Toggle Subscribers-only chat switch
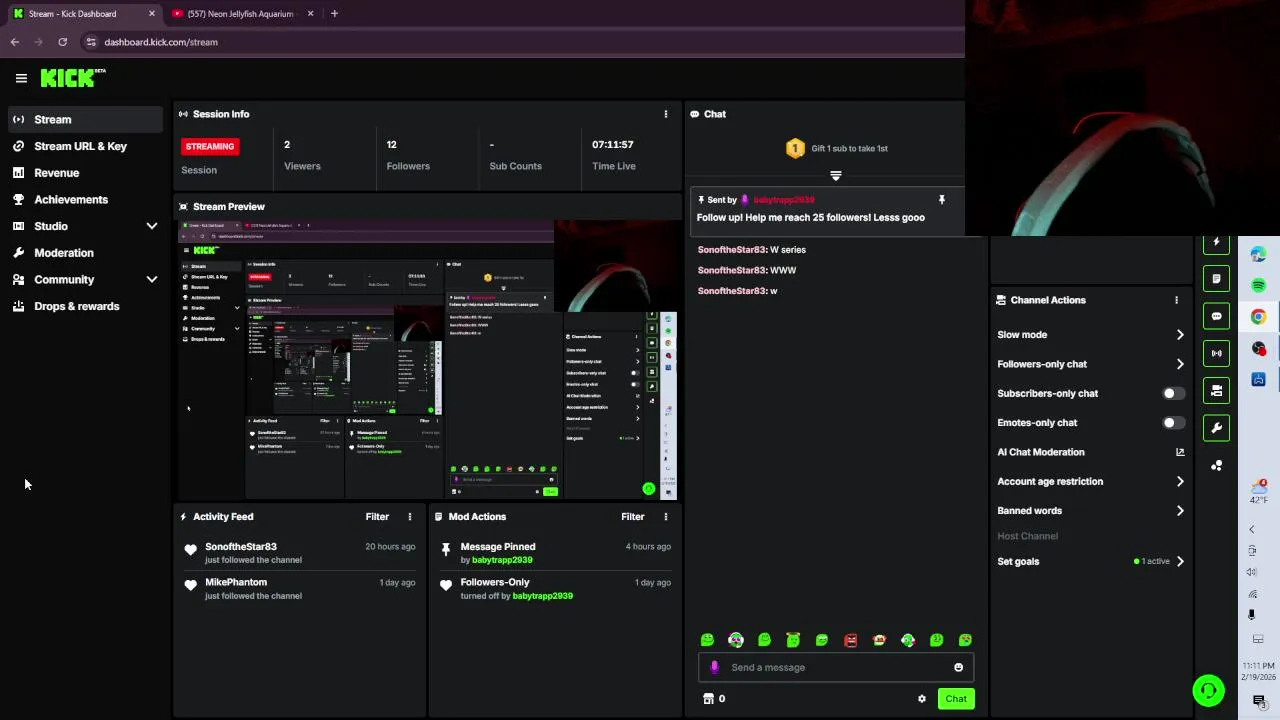This screenshot has height=720, width=1280. click(x=1173, y=394)
